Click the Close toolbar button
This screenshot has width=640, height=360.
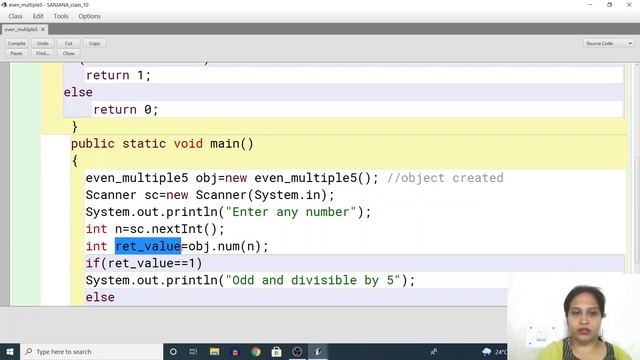(69, 53)
